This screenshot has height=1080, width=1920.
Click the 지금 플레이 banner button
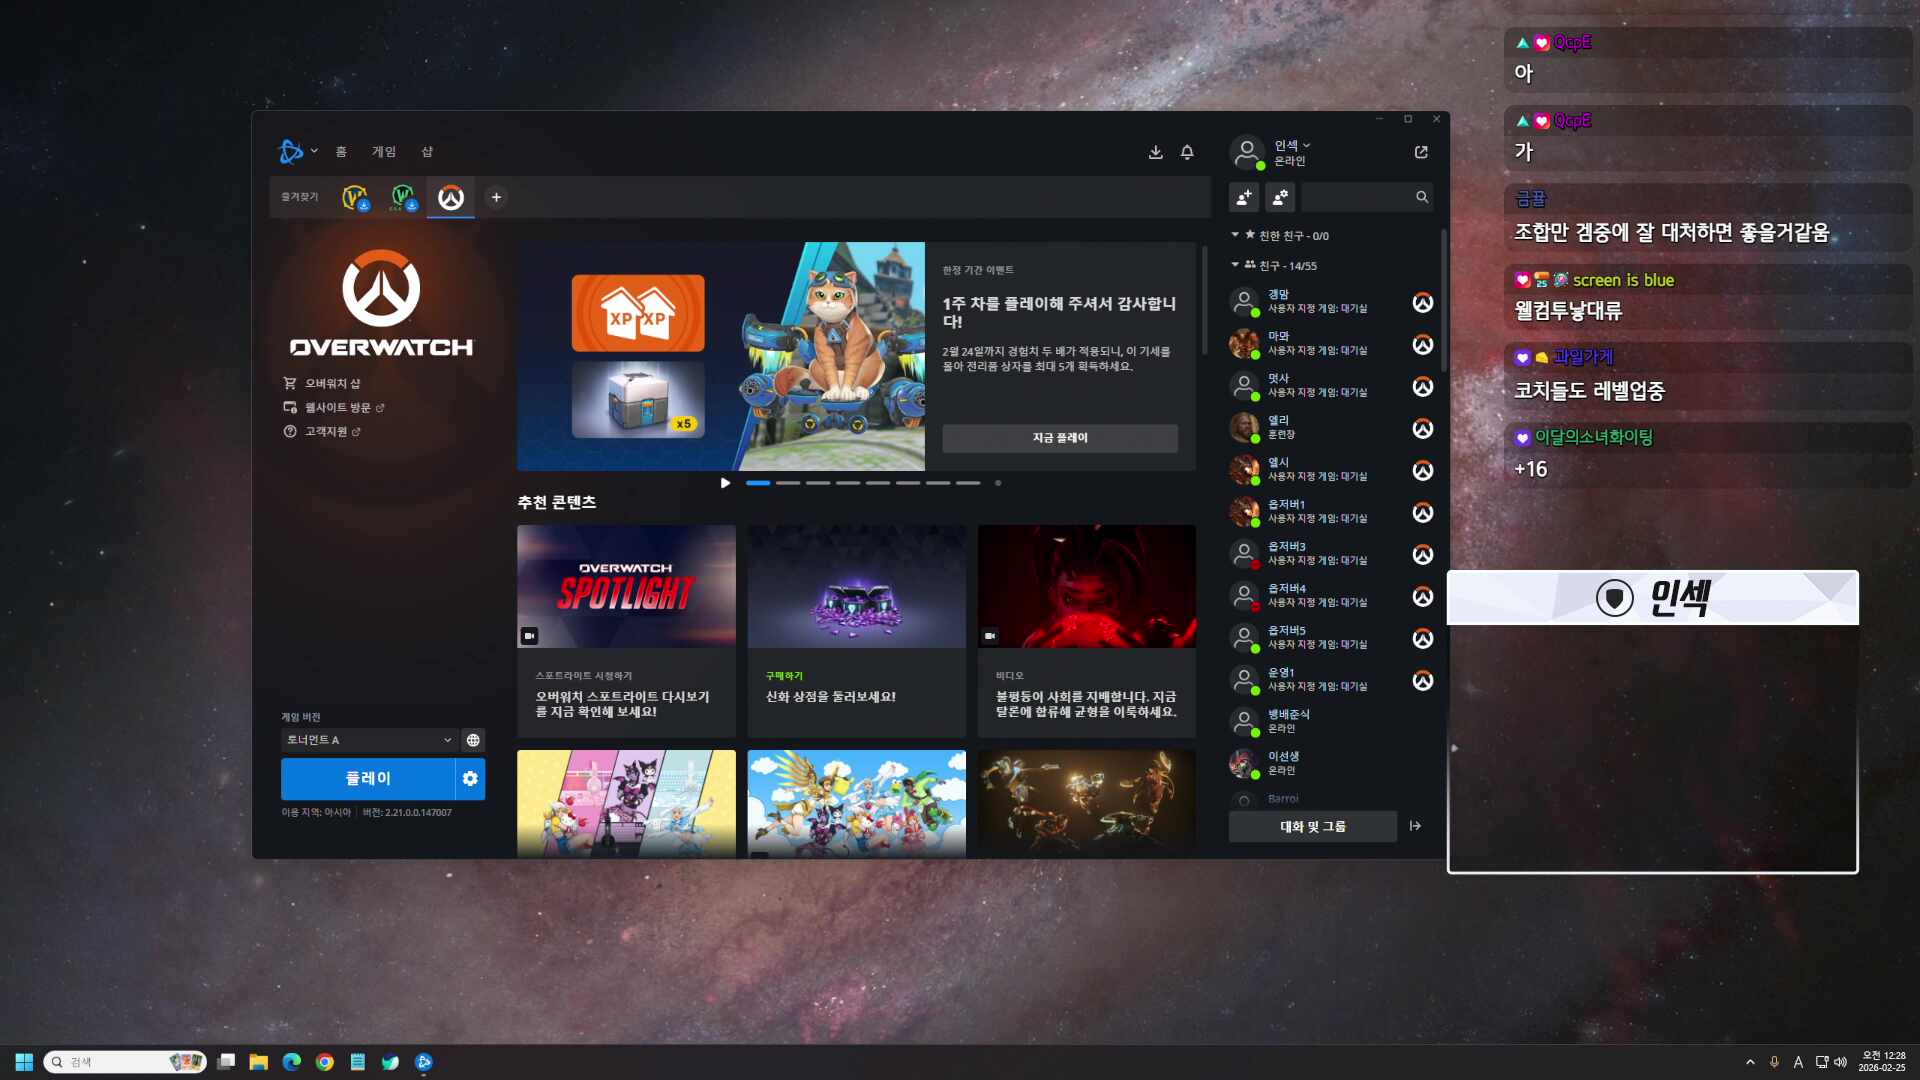(x=1060, y=438)
